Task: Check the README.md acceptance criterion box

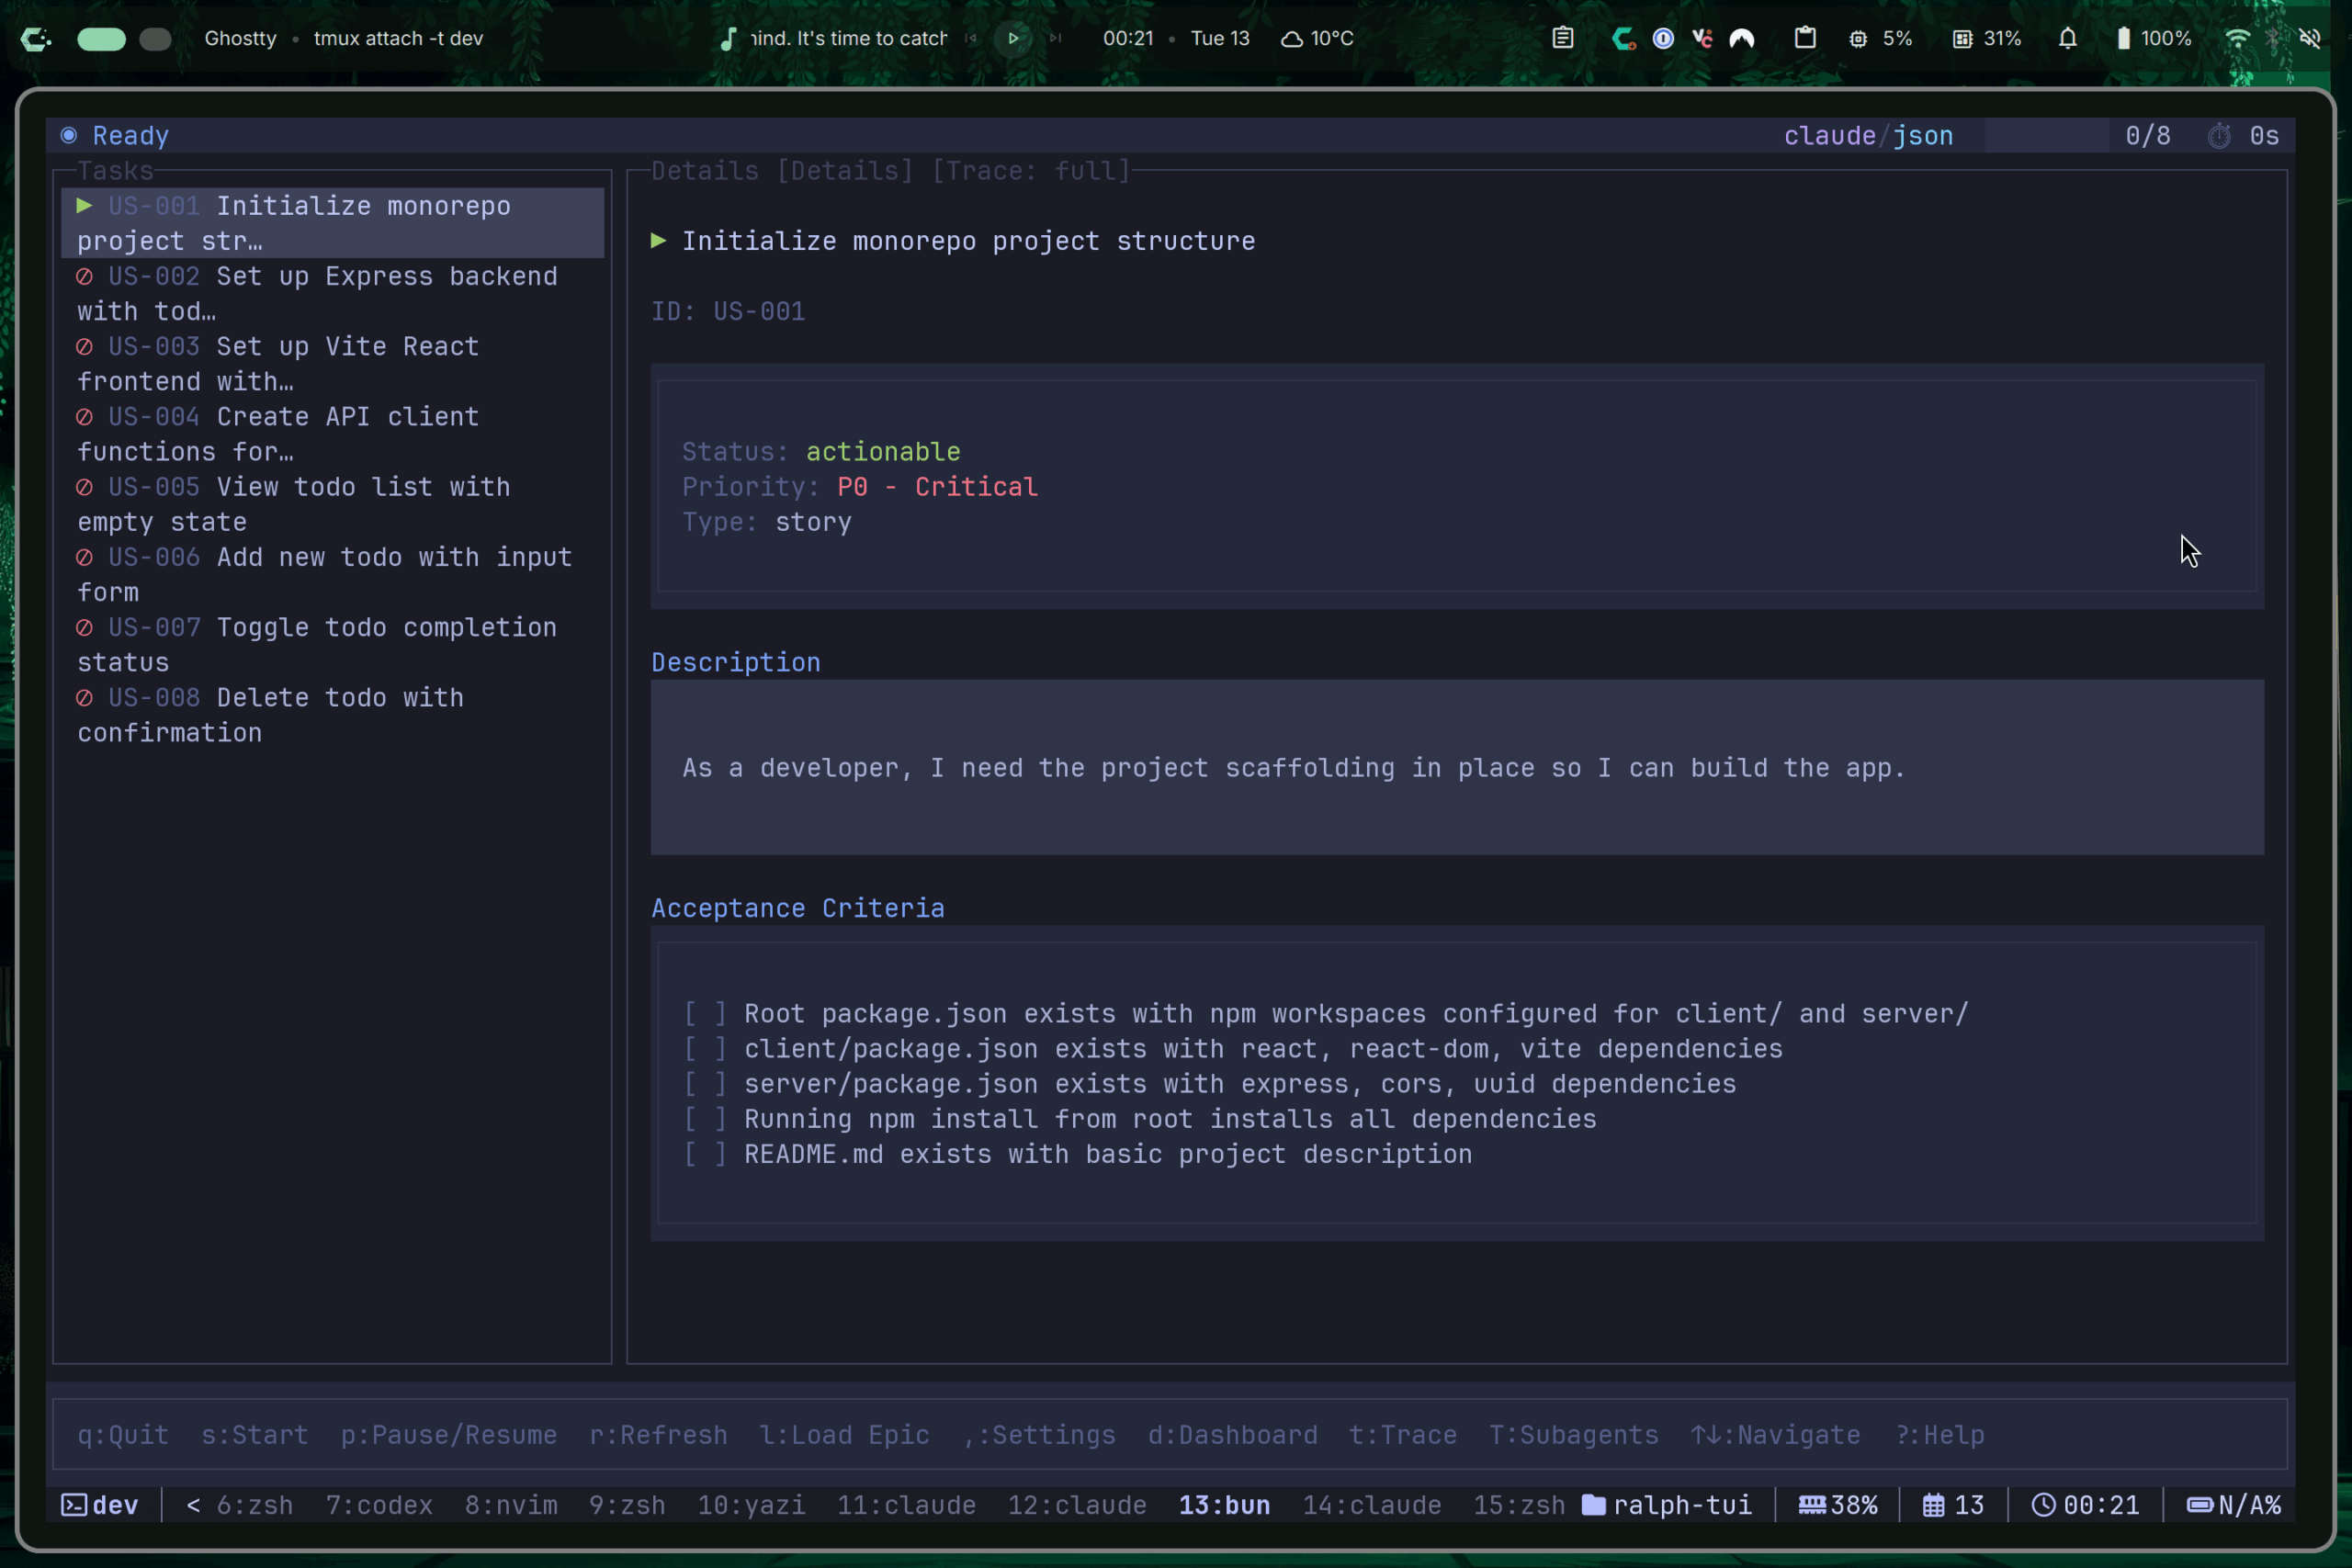Action: coord(705,1154)
